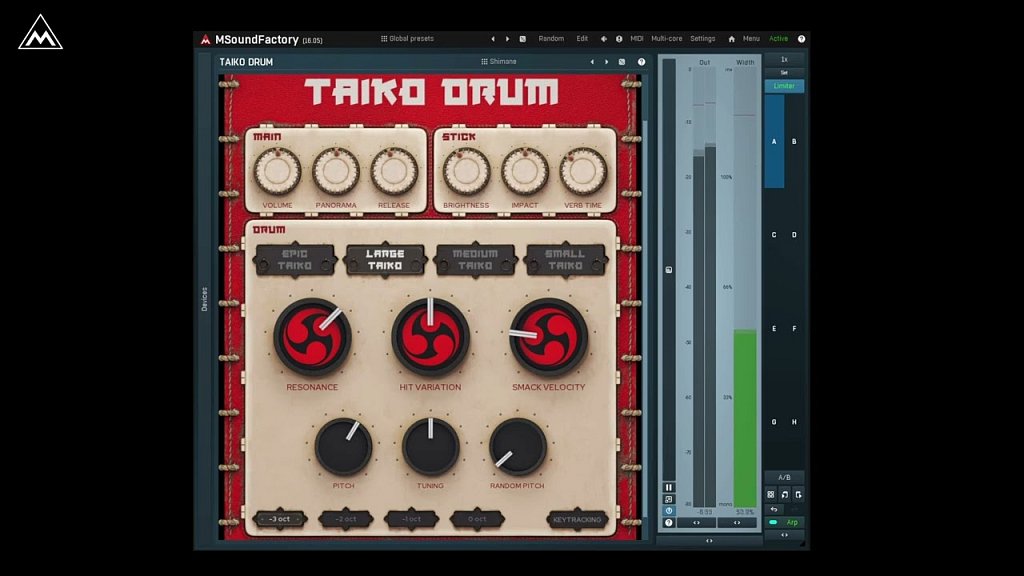Click the Resonance knob

pos(312,337)
